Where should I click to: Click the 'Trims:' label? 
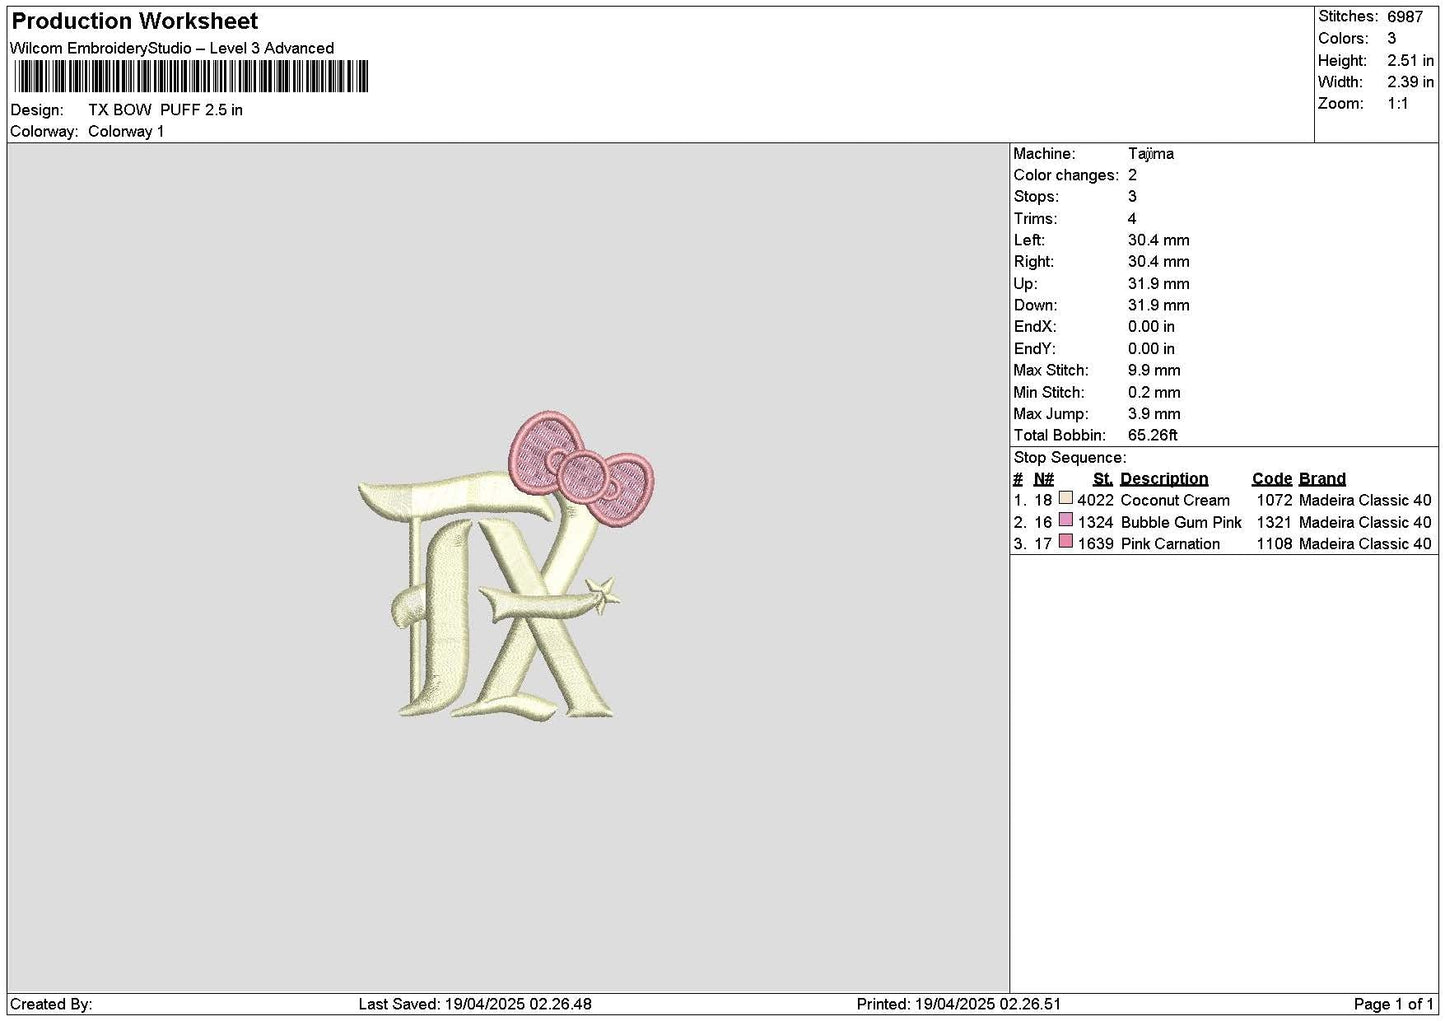[1035, 219]
